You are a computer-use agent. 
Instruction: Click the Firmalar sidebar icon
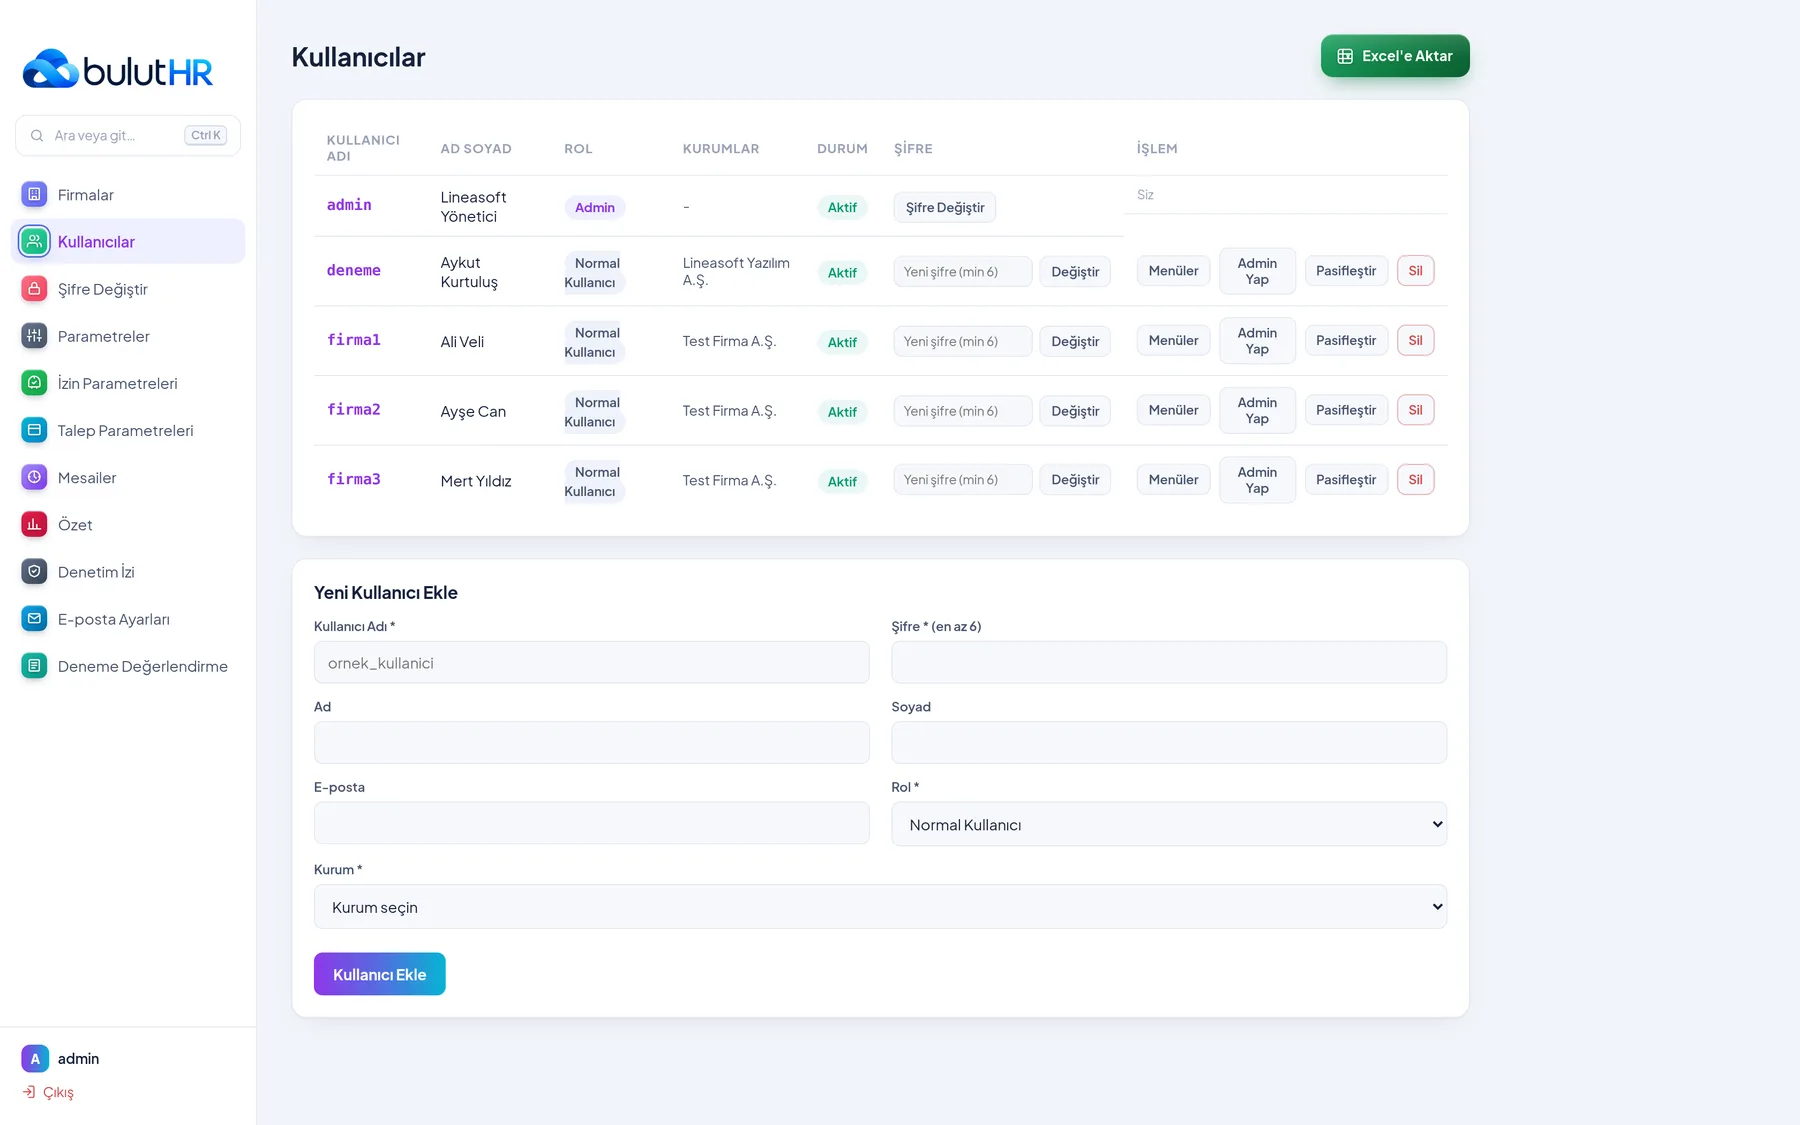(x=34, y=194)
